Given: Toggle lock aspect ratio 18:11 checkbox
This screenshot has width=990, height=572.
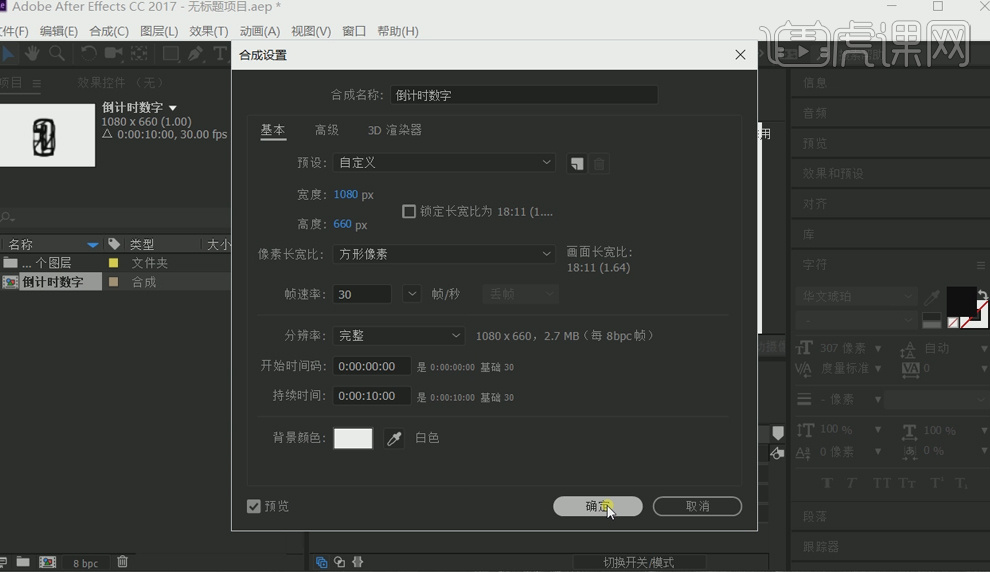Looking at the screenshot, I should click(x=409, y=212).
